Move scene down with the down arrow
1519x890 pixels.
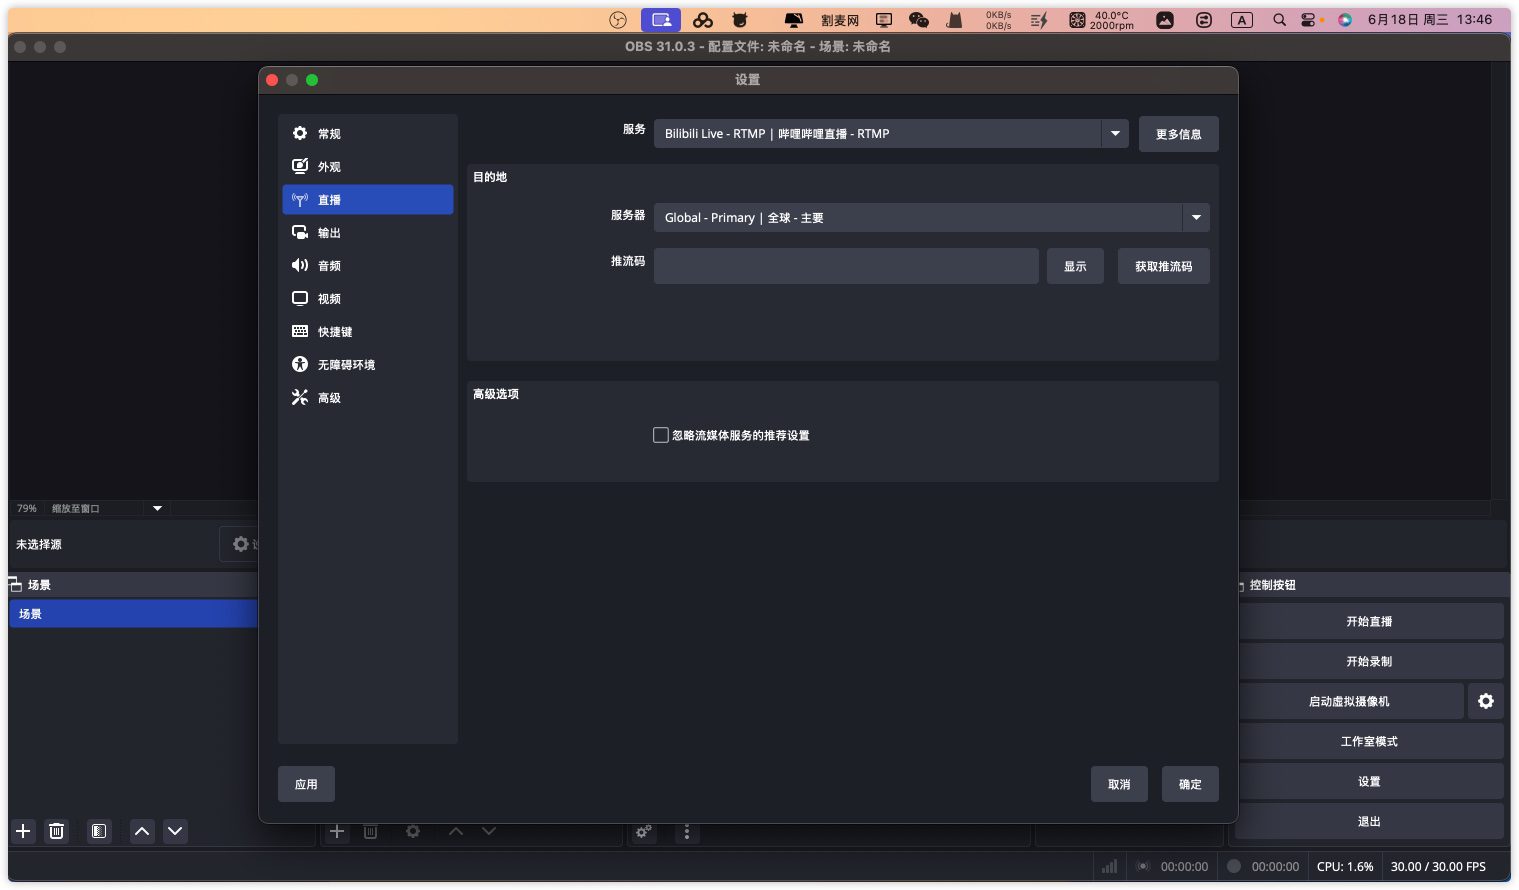tap(175, 831)
